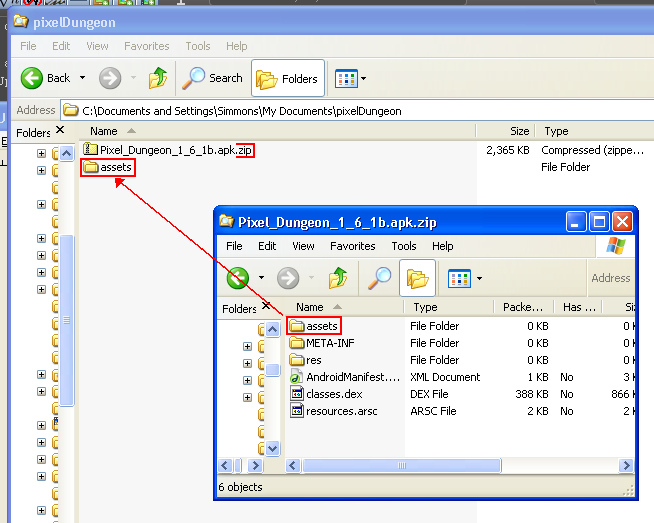This screenshot has height=523, width=654.
Task: Select META-INF folder in zip window
Action: (322, 343)
